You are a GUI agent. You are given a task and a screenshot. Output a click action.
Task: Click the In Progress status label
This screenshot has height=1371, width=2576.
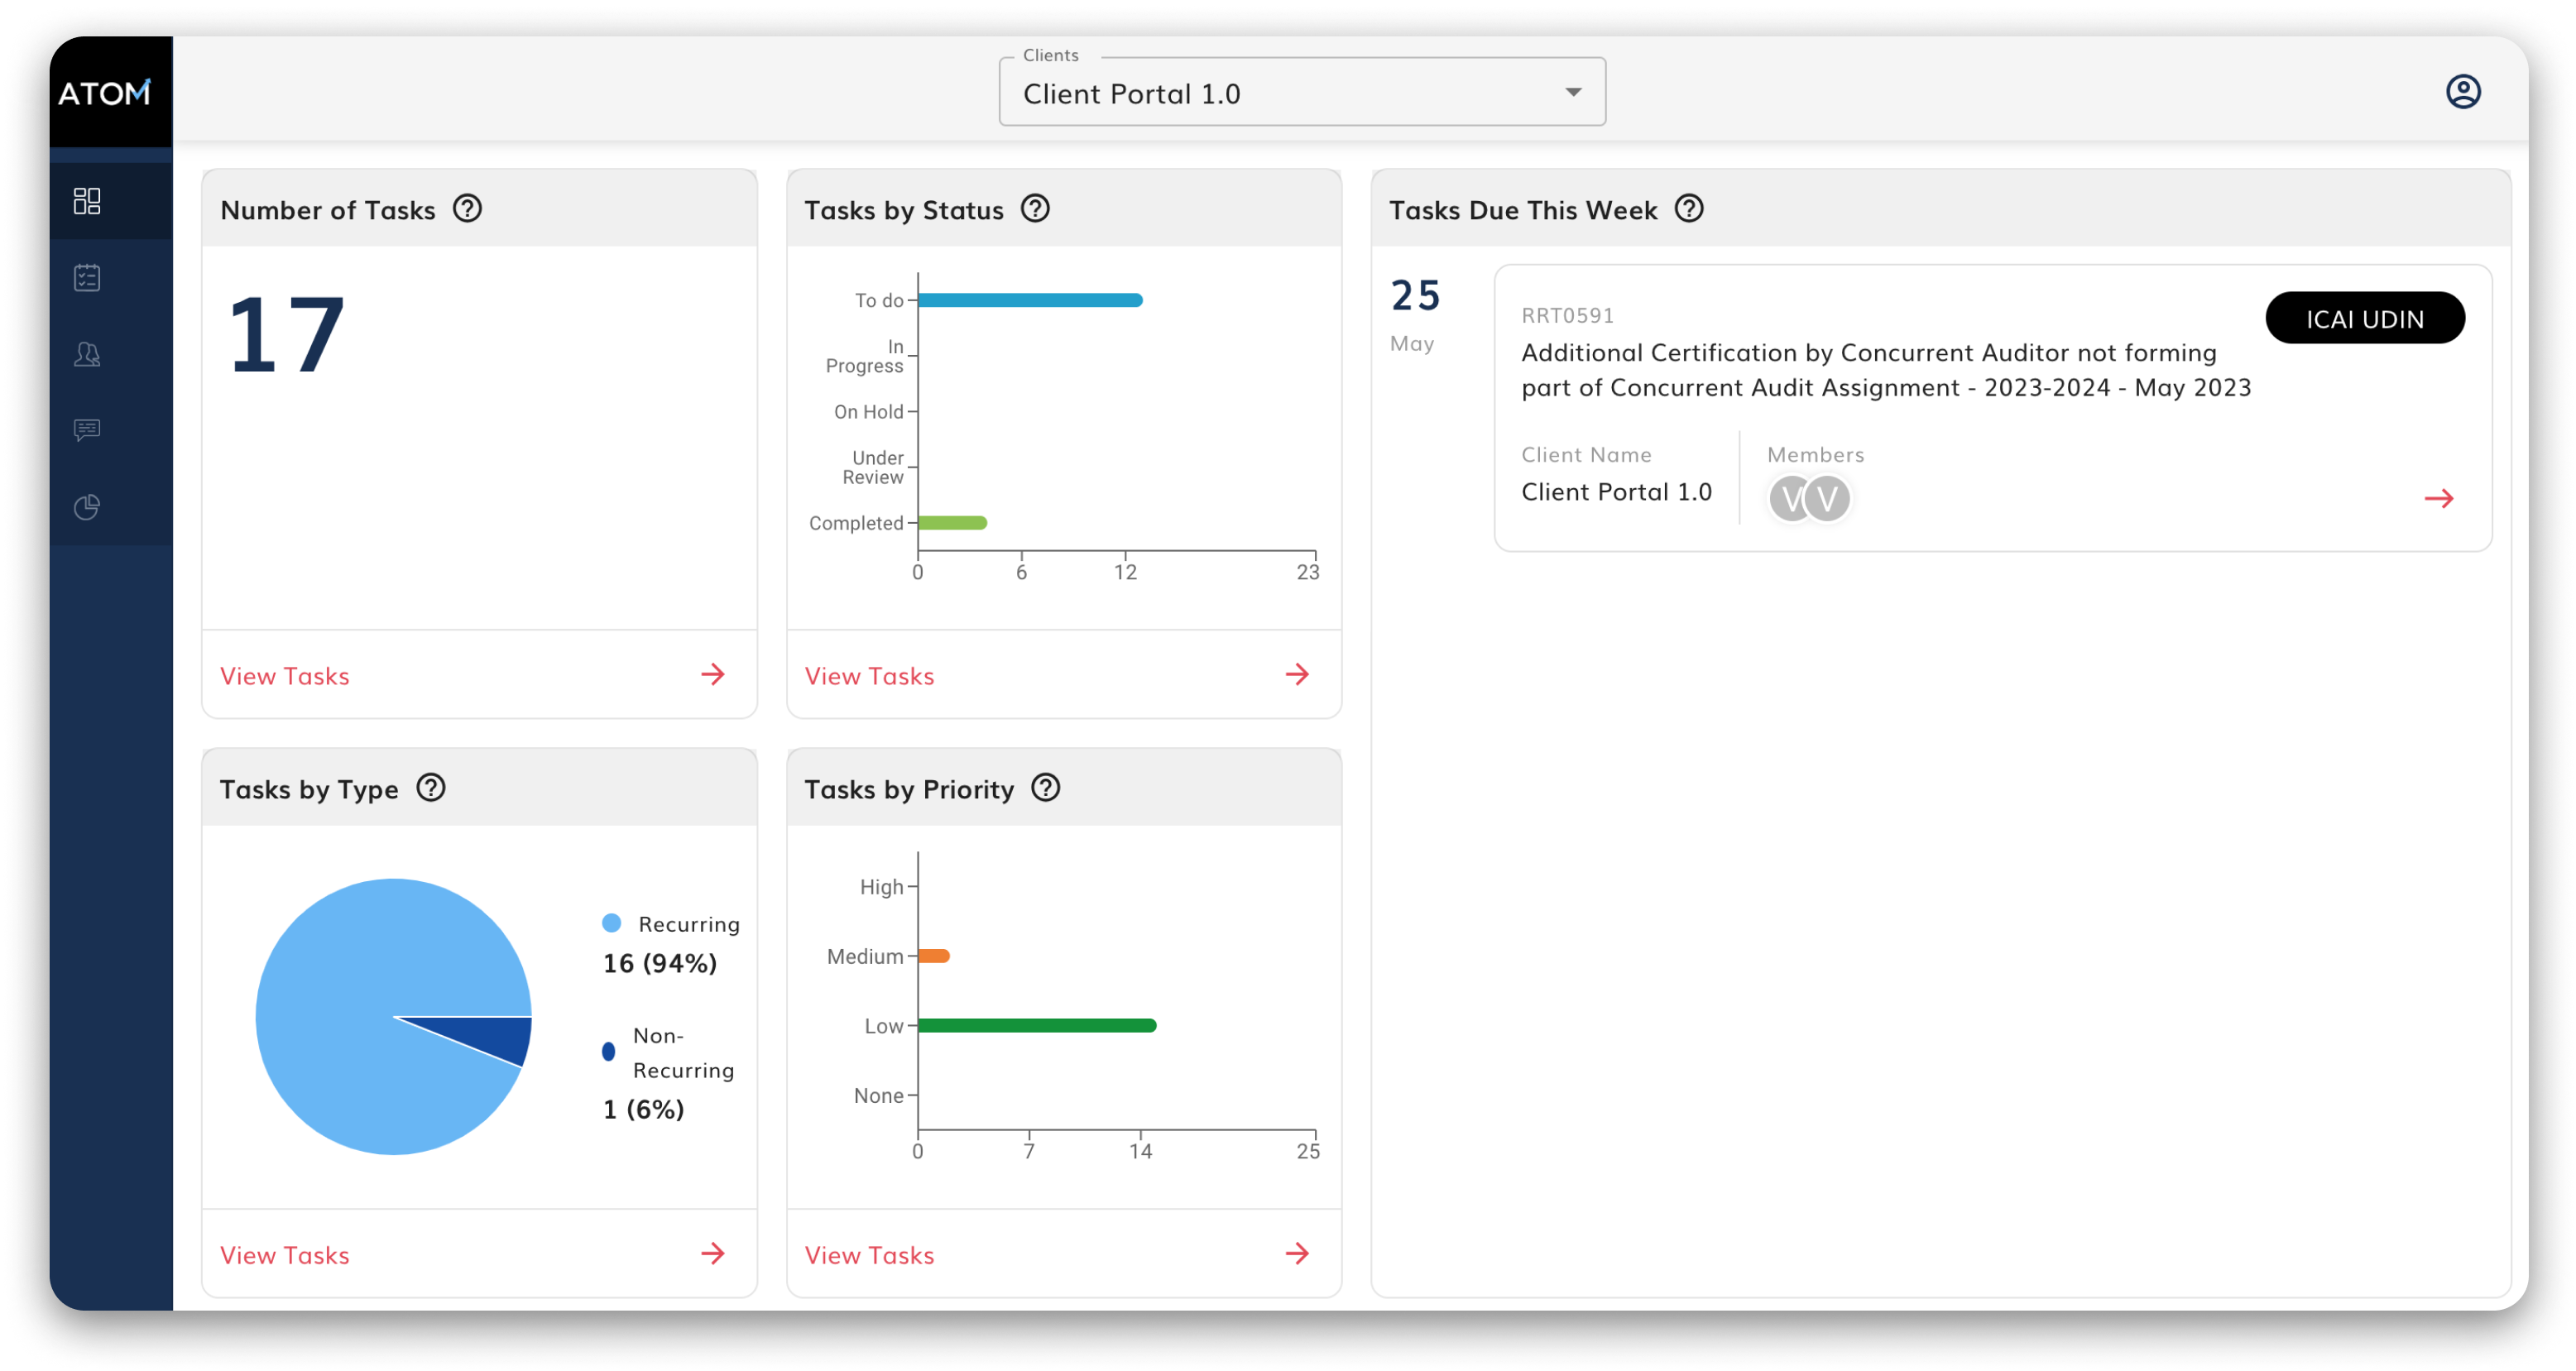864,356
